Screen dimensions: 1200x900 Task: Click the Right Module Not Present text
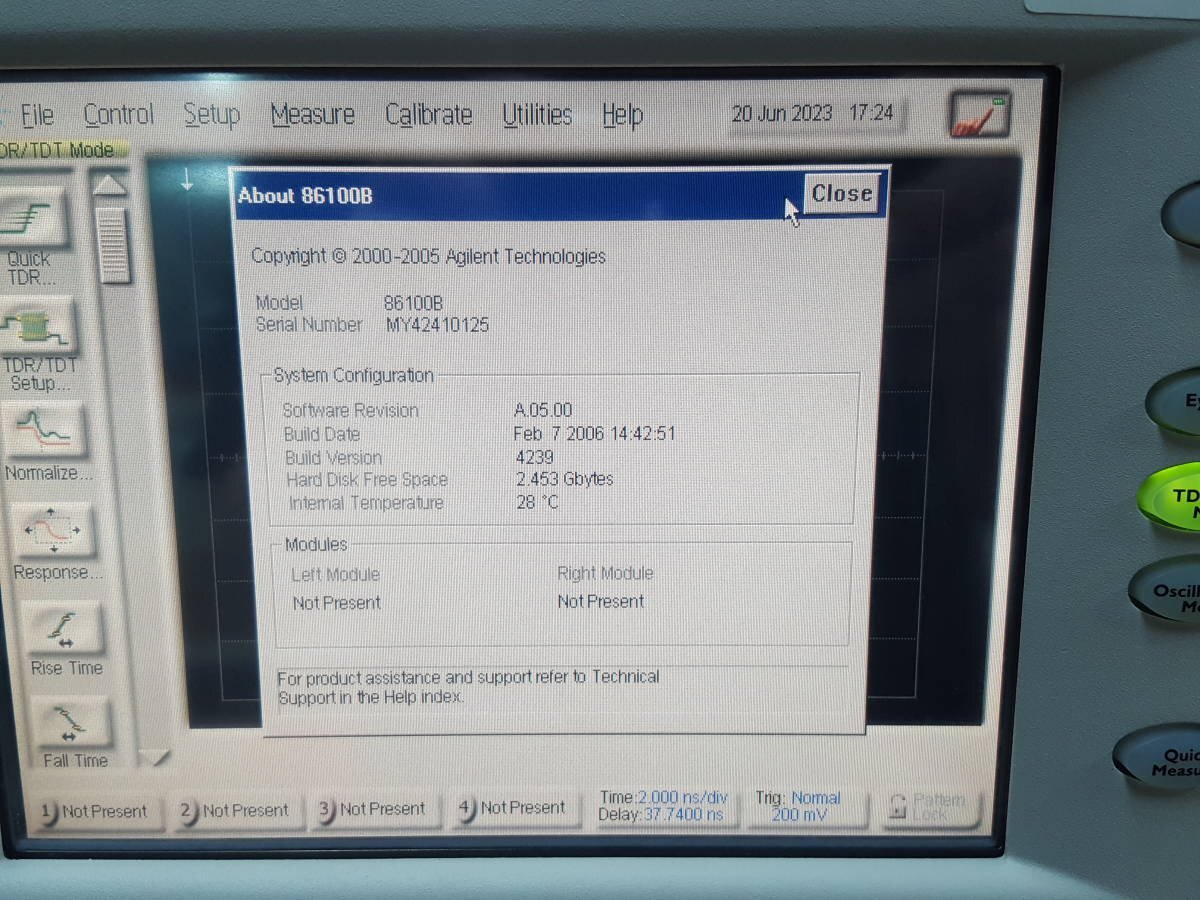click(x=601, y=601)
